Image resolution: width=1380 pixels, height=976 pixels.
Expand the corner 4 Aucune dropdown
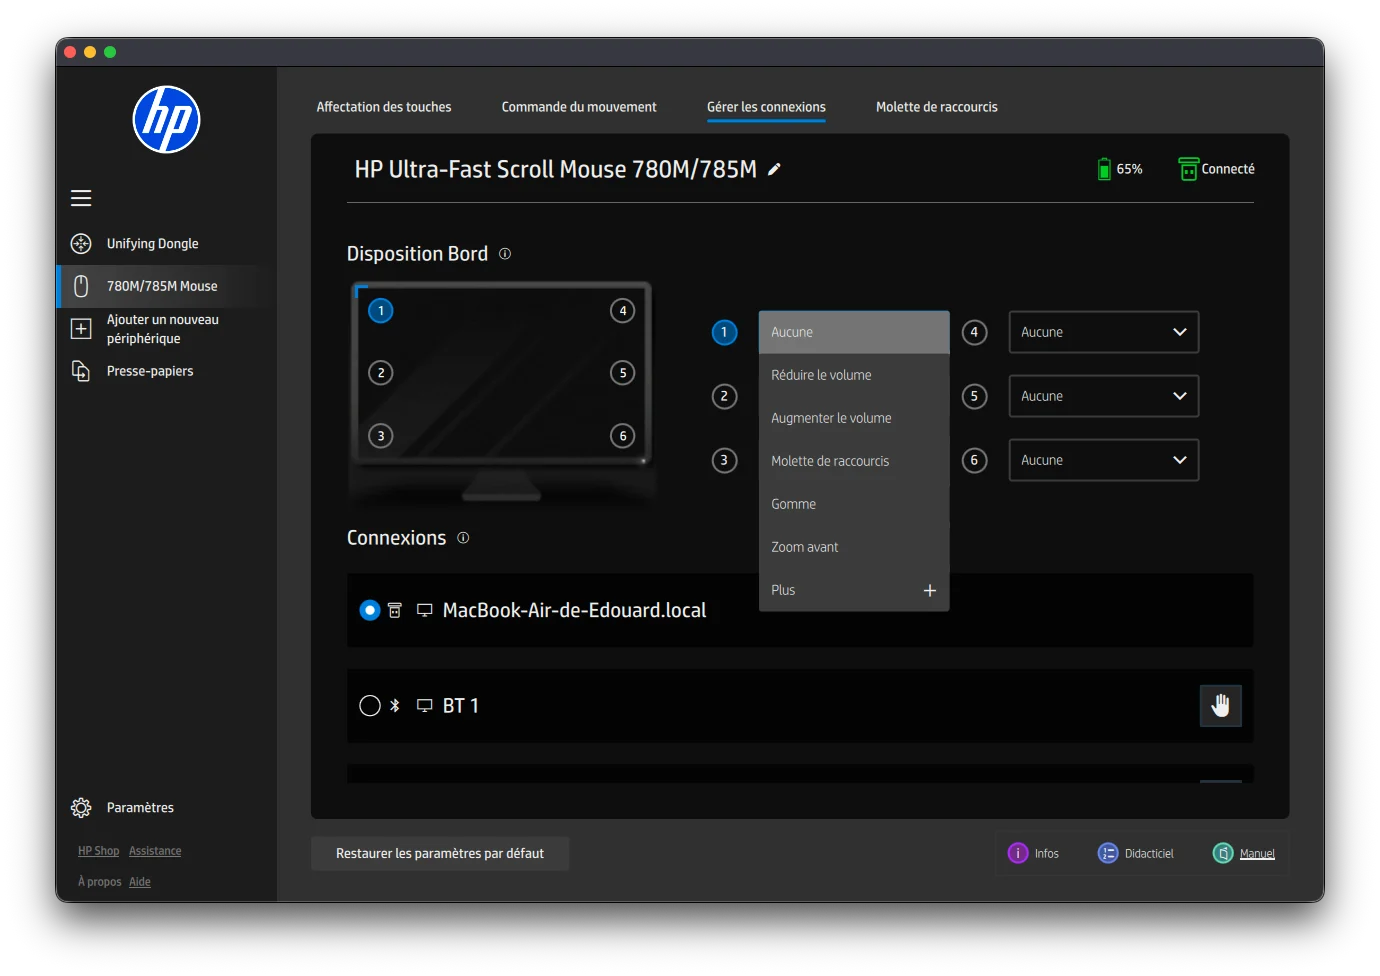(x=1103, y=332)
